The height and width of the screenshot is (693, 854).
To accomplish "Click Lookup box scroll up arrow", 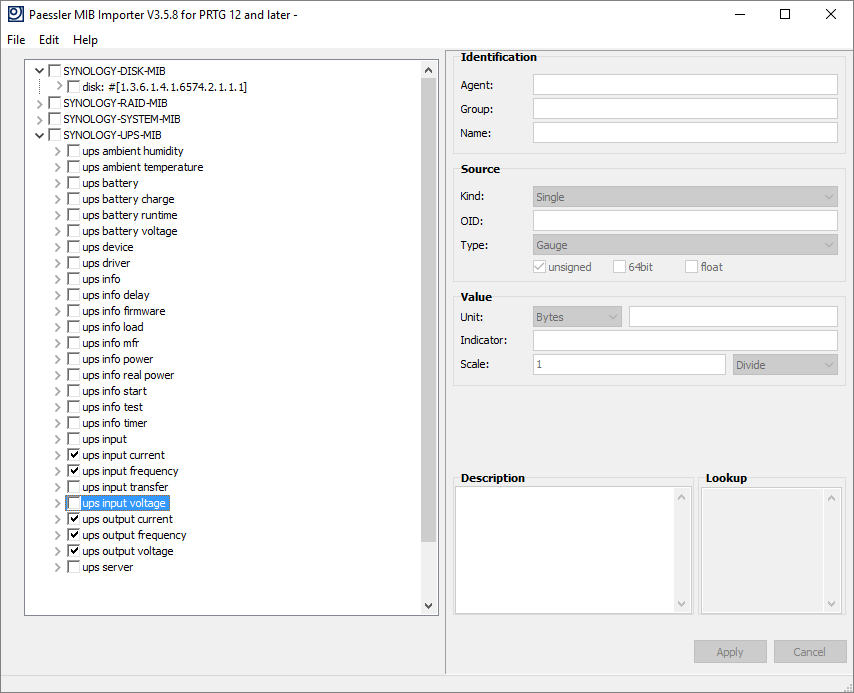I will pos(831,498).
